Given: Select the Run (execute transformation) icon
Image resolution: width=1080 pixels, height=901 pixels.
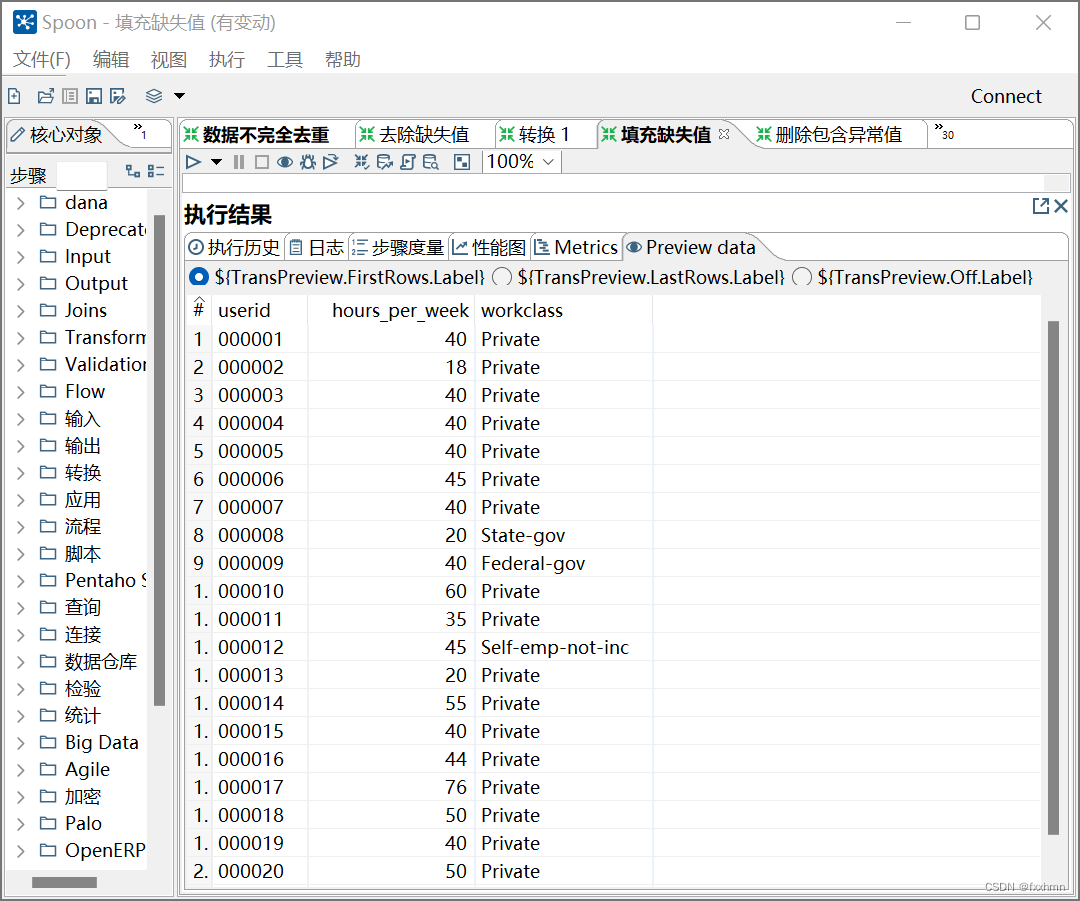Looking at the screenshot, I should pyautogui.click(x=192, y=161).
